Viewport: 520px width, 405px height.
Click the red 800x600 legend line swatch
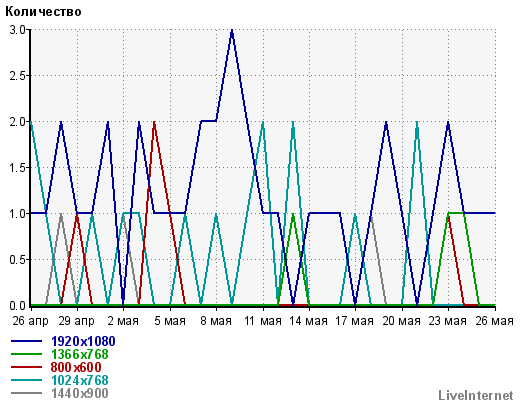[27, 367]
